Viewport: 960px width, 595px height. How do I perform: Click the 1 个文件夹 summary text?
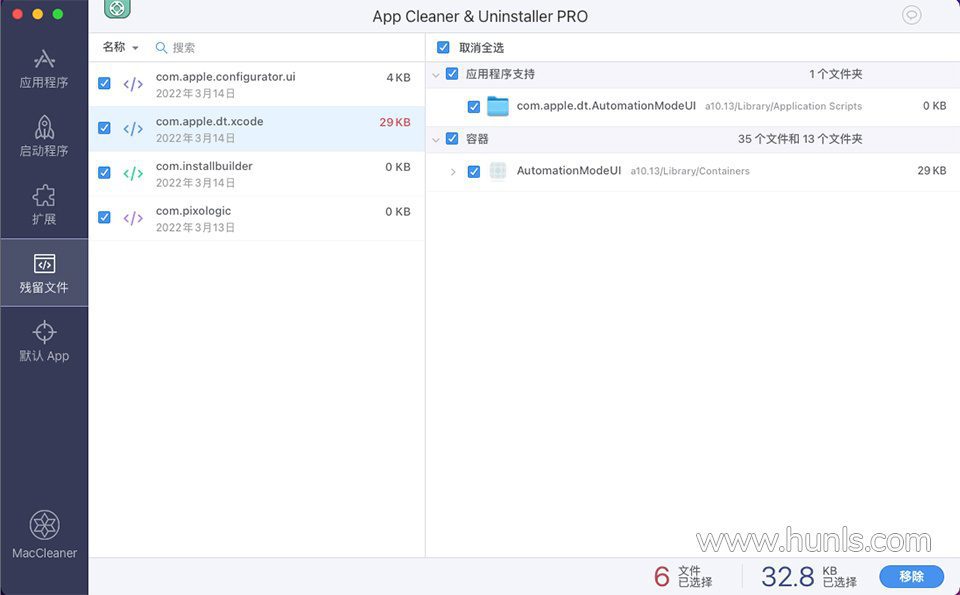tap(835, 74)
